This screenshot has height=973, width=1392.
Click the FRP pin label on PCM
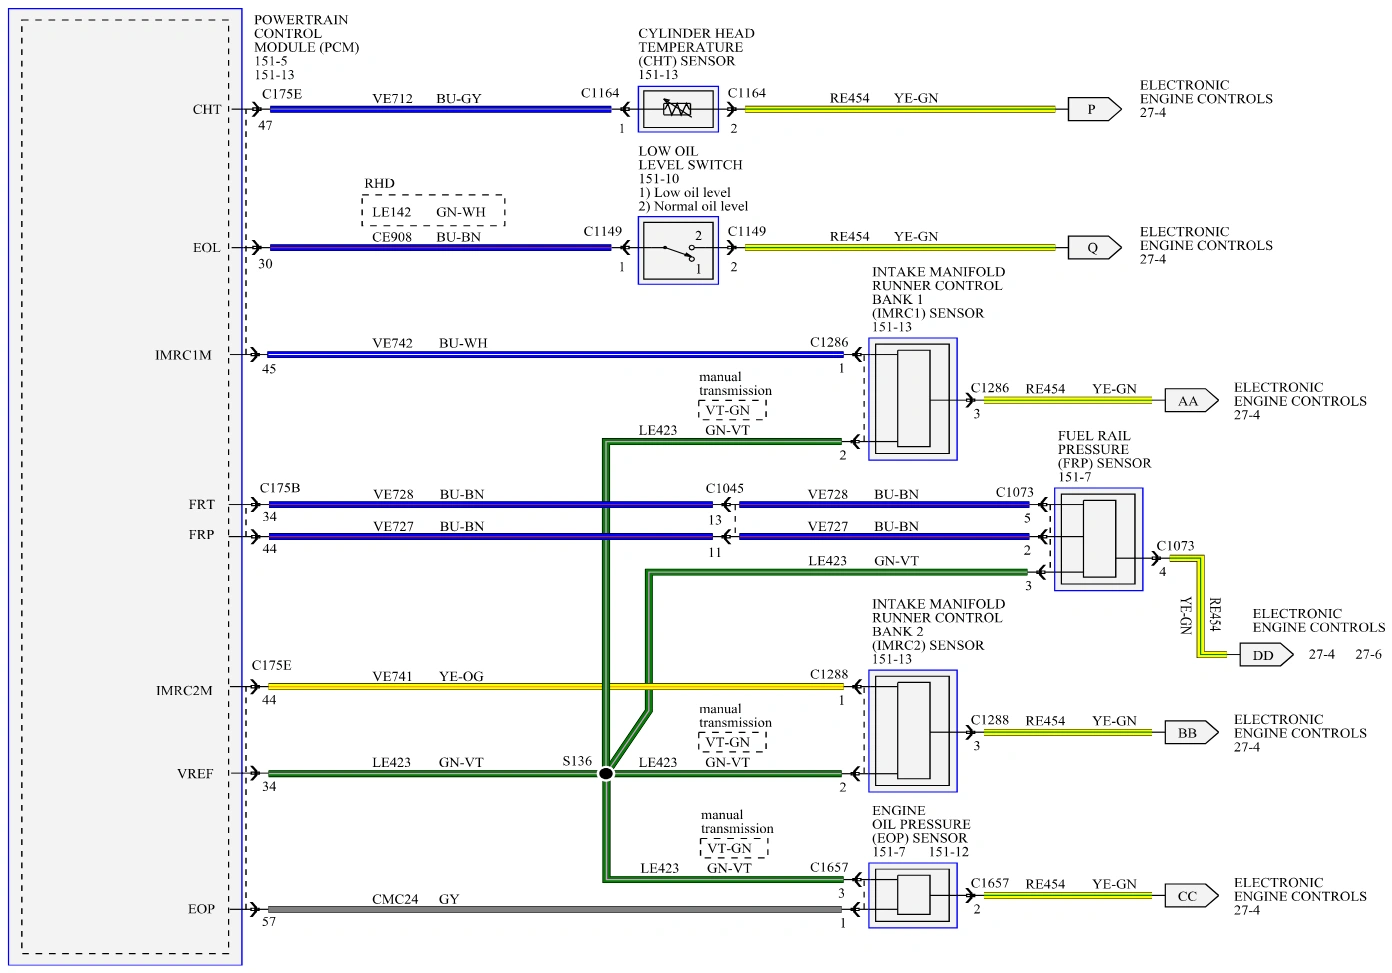(x=202, y=535)
